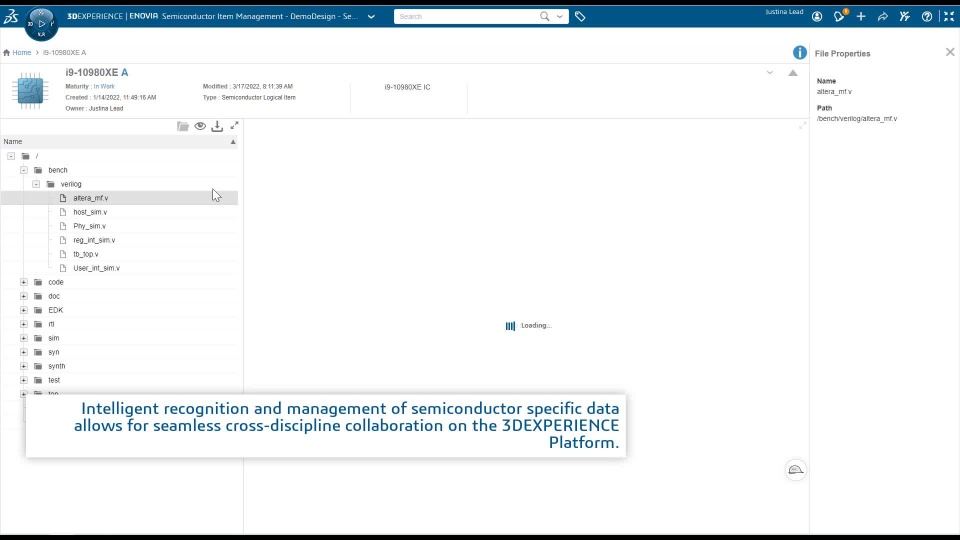This screenshot has height=540, width=960.
Task: Expand the search options arrow
Action: (560, 17)
